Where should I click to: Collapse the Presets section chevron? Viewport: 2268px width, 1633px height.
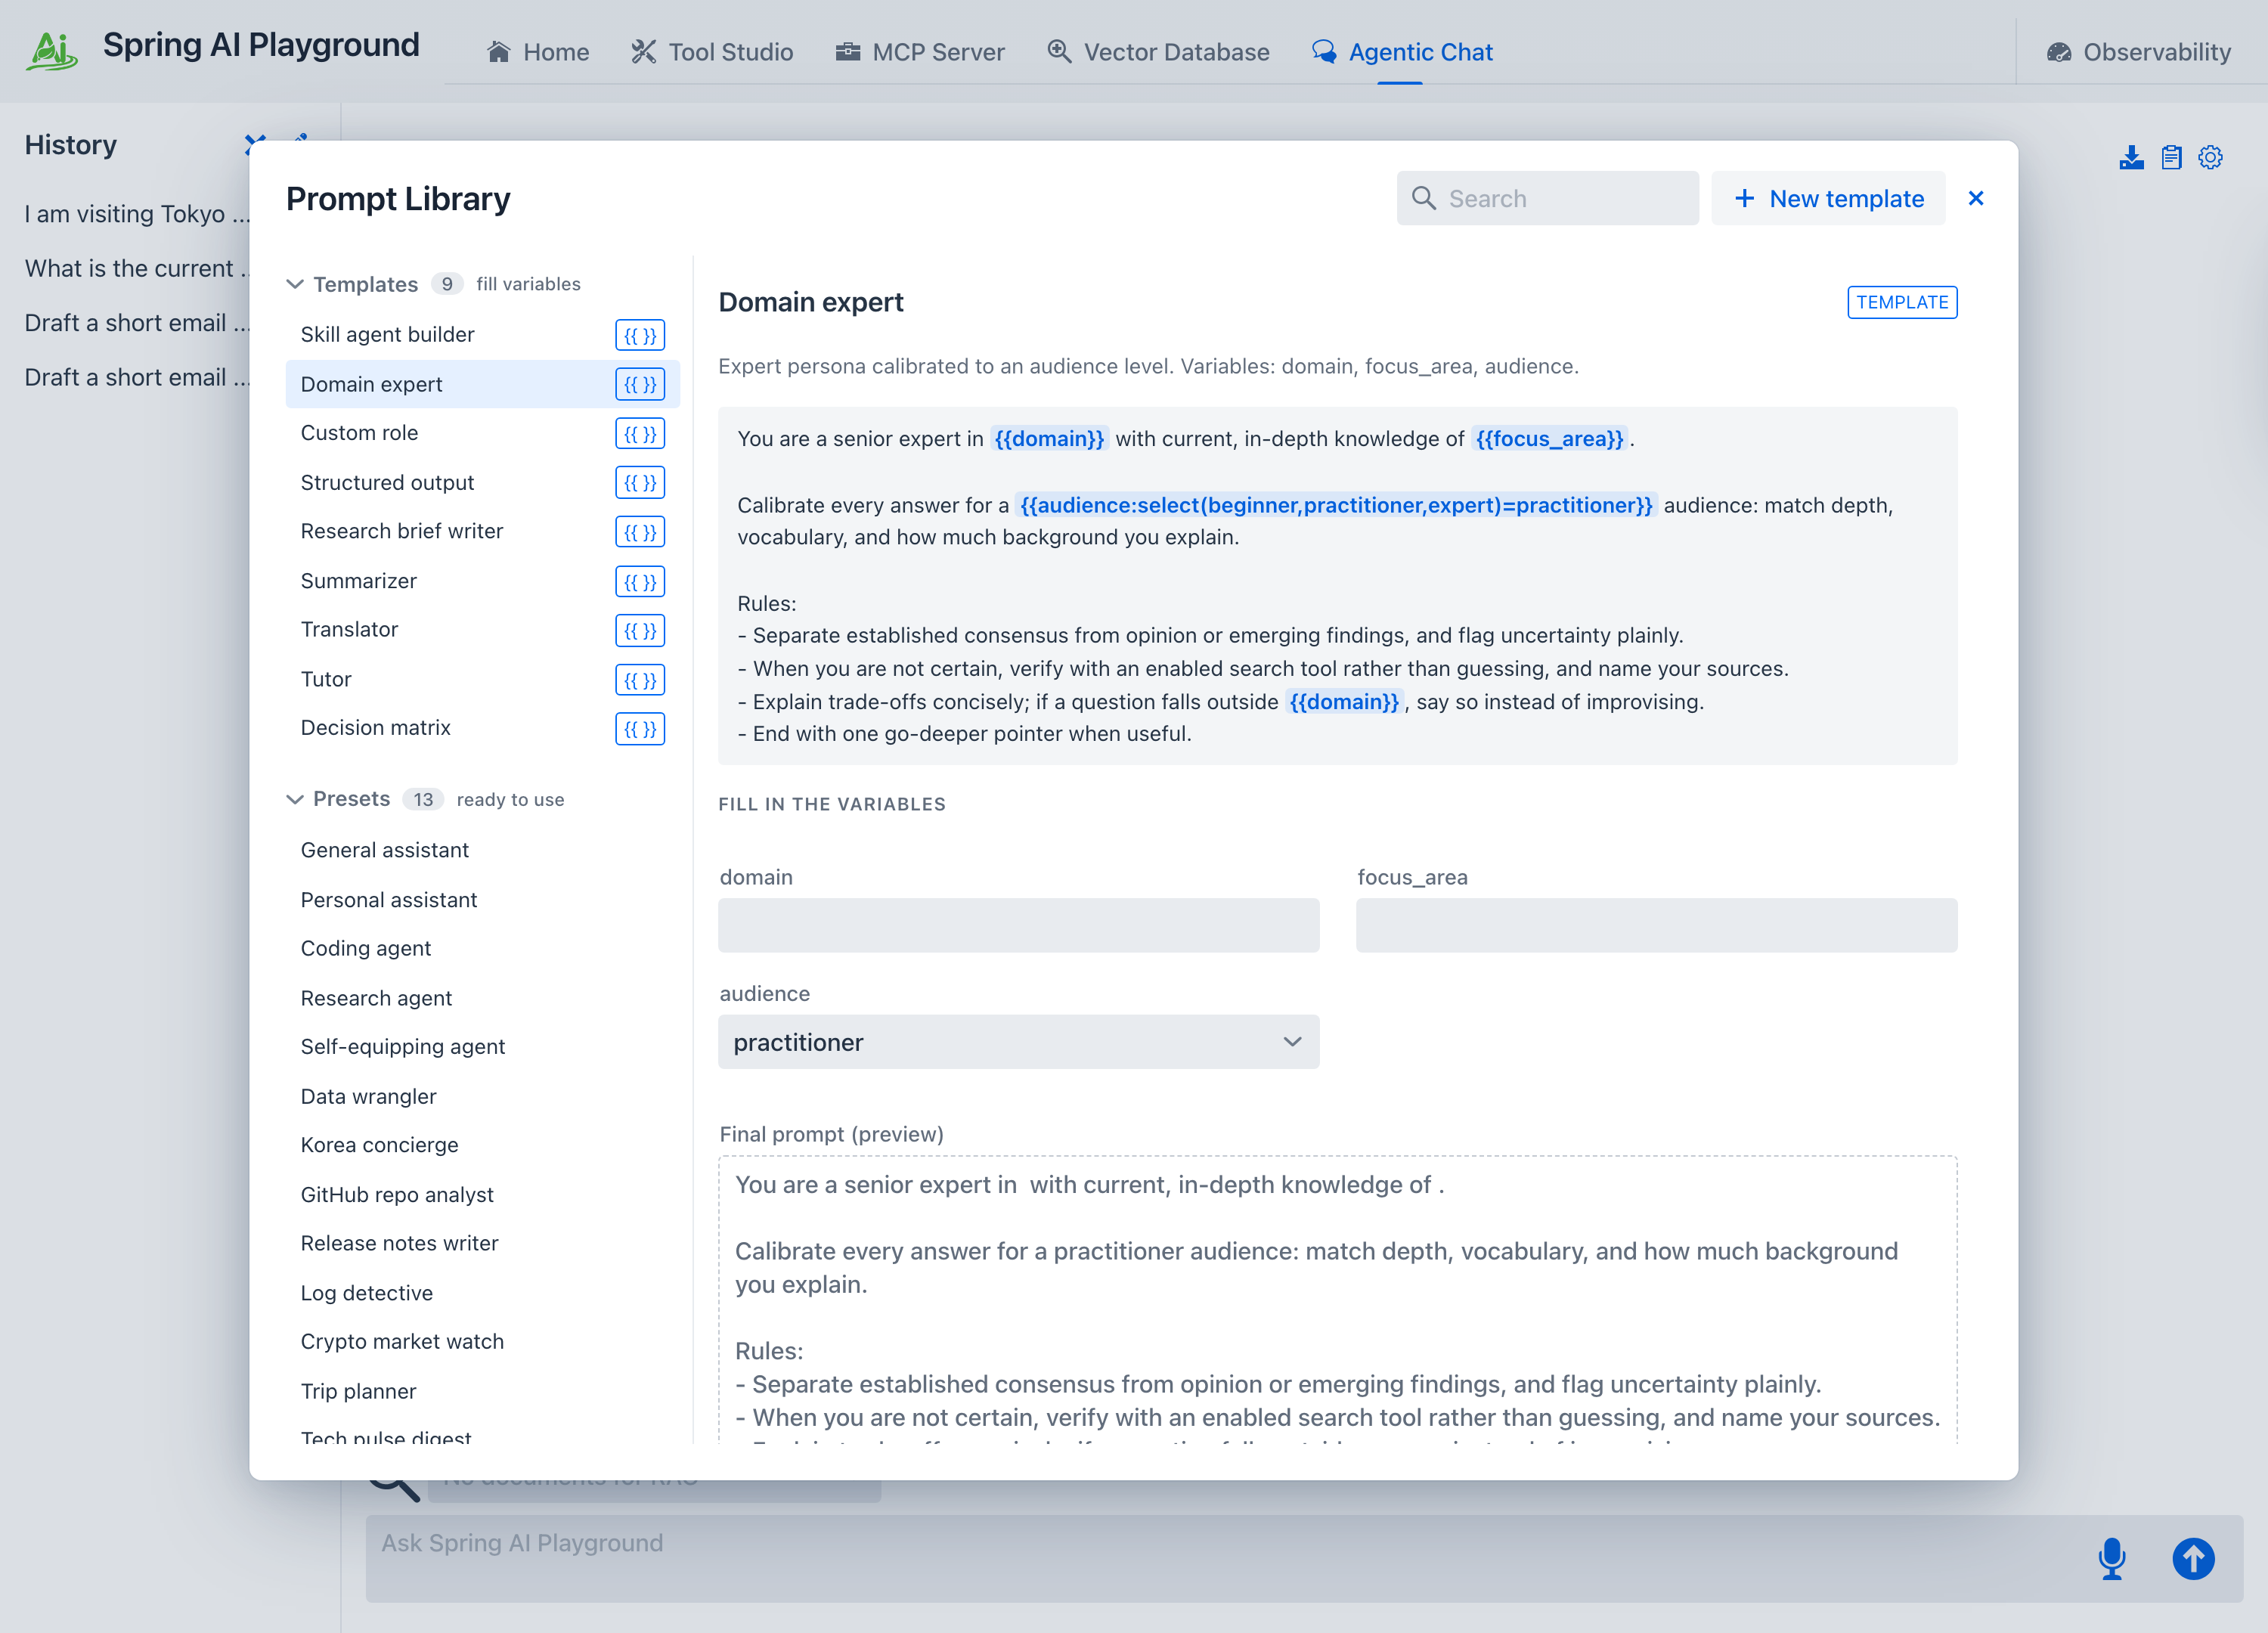point(295,799)
